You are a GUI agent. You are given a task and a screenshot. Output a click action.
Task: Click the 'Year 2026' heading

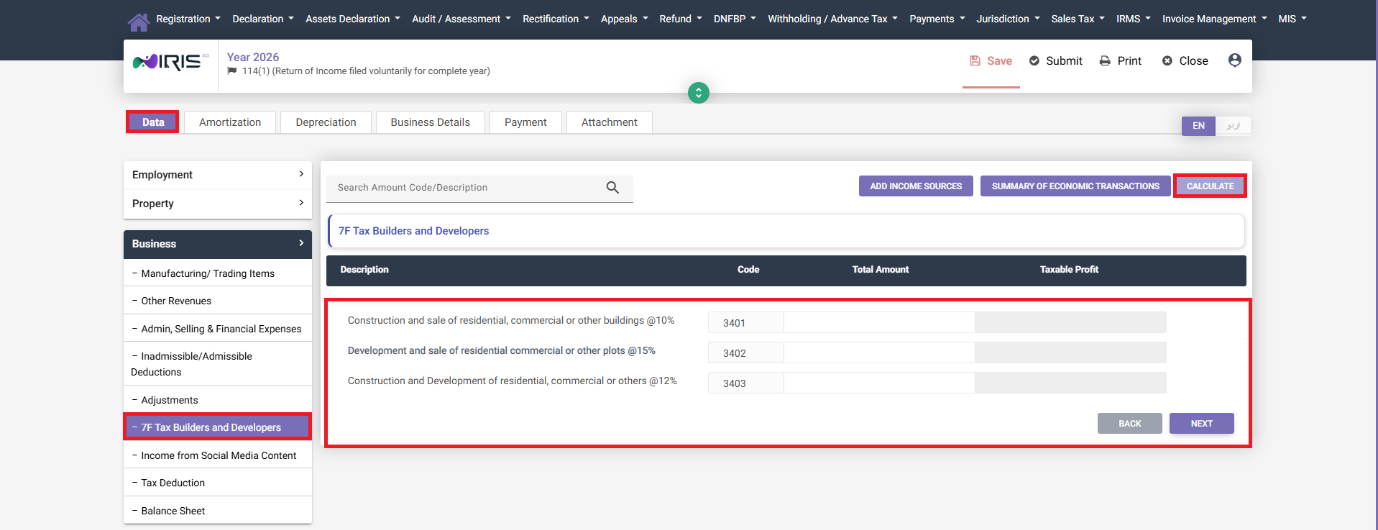pyautogui.click(x=253, y=57)
